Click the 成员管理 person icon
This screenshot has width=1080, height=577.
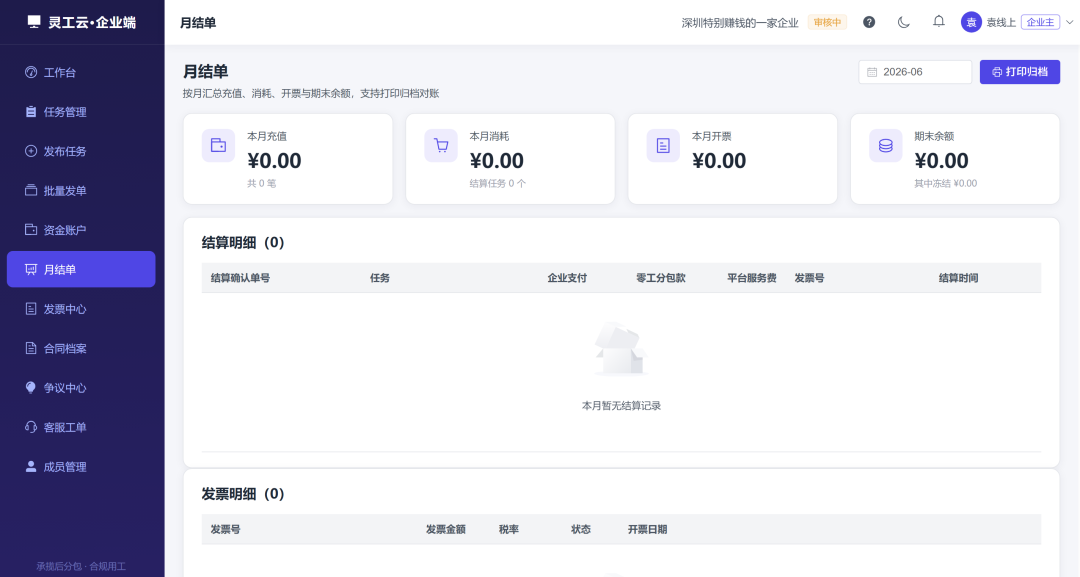coord(31,467)
